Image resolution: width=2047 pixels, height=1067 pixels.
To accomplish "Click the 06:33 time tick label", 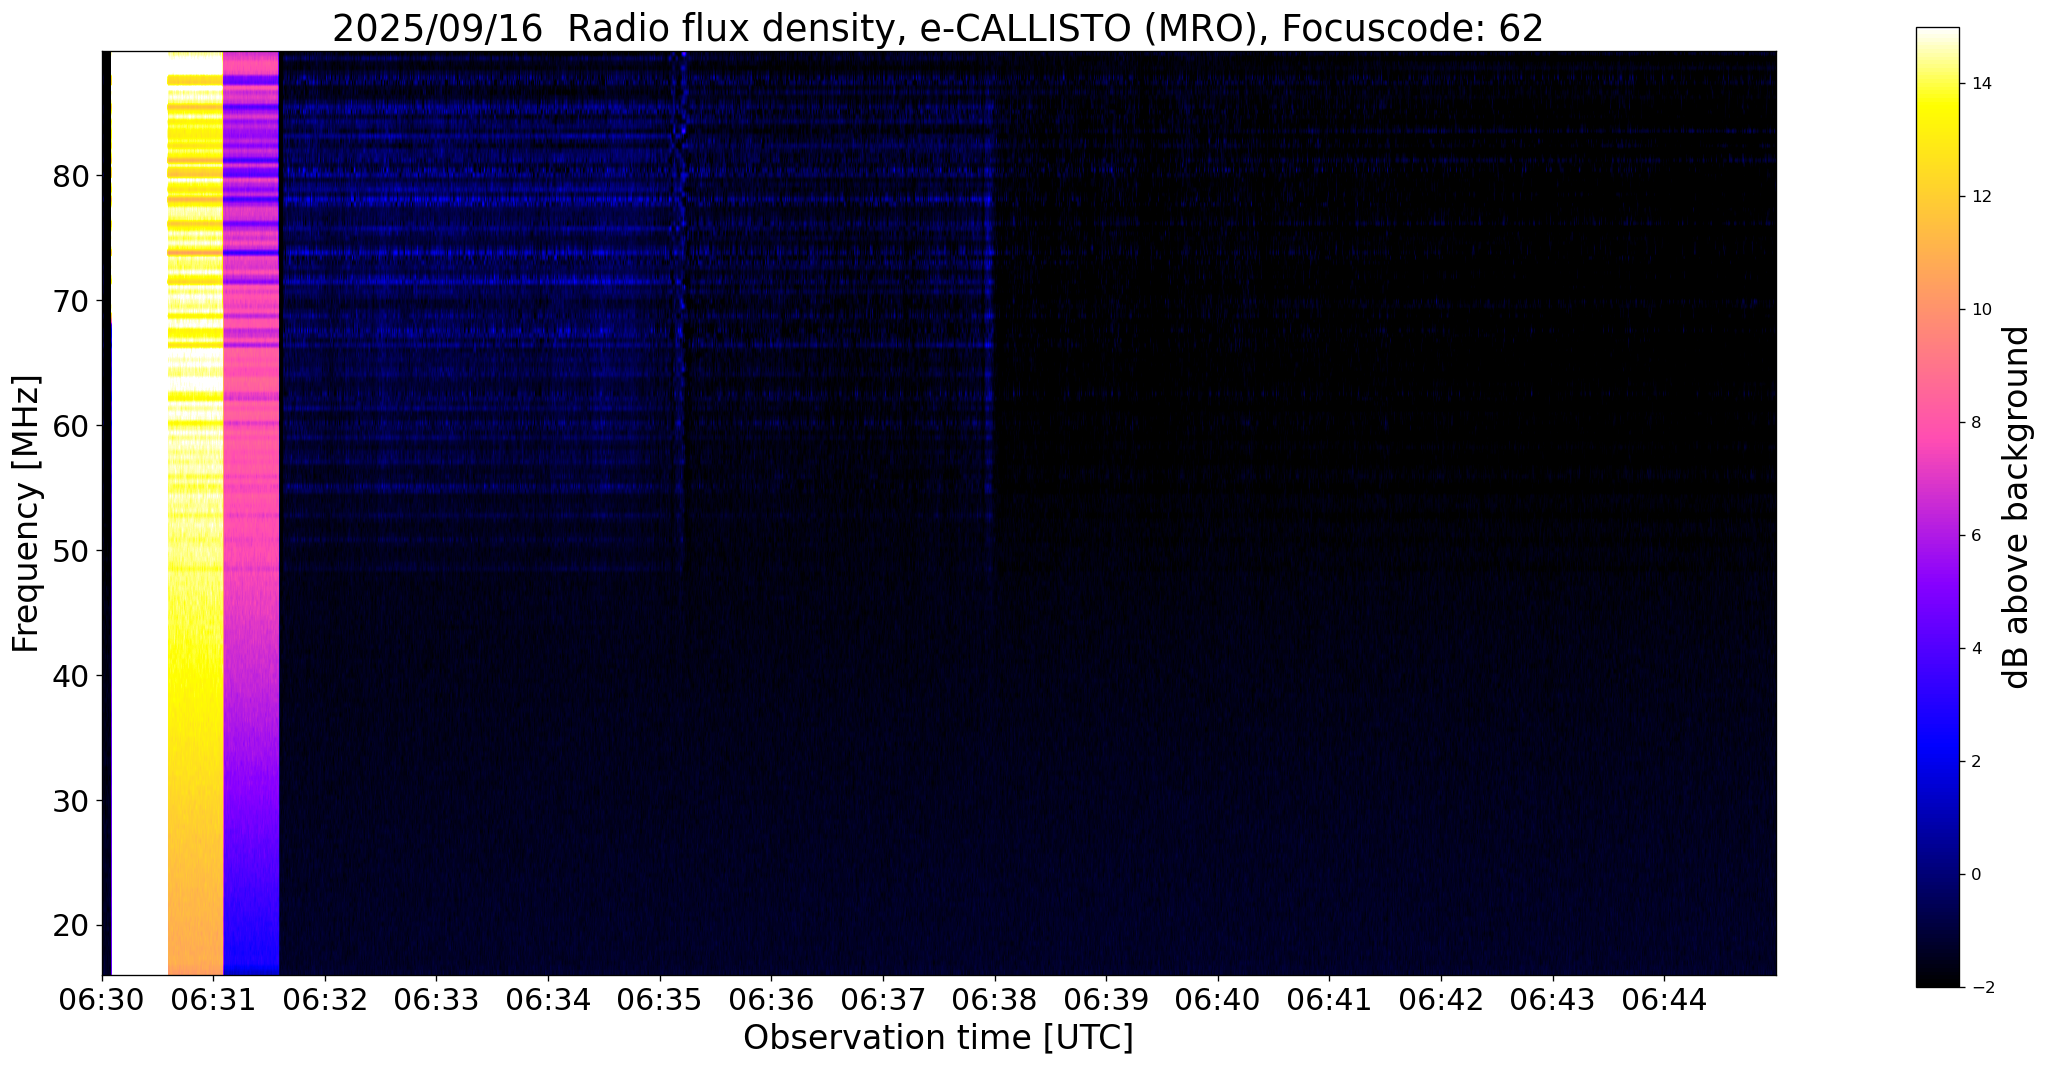I will [x=436, y=999].
